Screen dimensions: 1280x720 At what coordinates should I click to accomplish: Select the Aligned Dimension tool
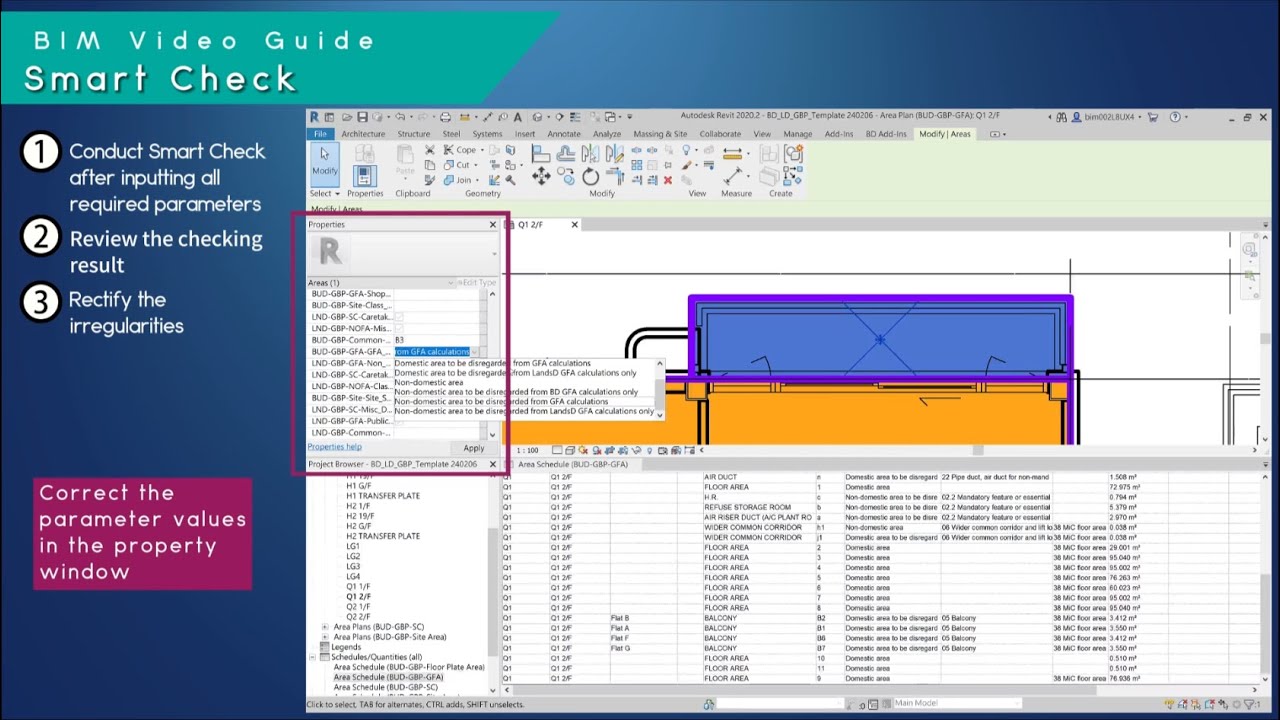(x=733, y=177)
